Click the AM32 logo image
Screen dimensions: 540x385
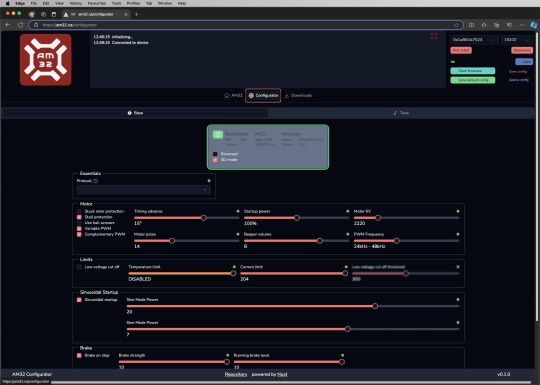click(45, 60)
